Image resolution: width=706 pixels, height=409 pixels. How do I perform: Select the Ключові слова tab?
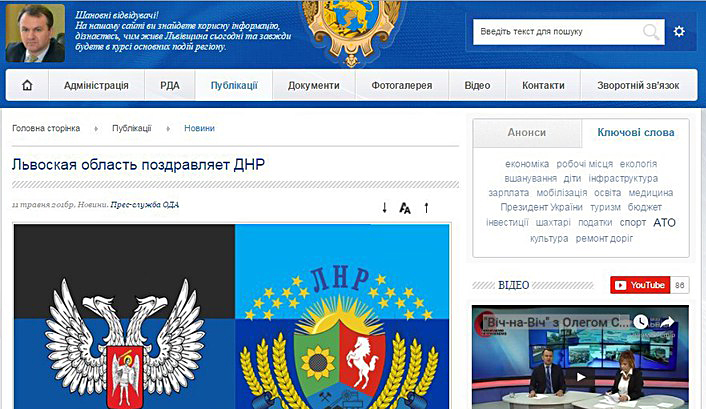tap(635, 132)
